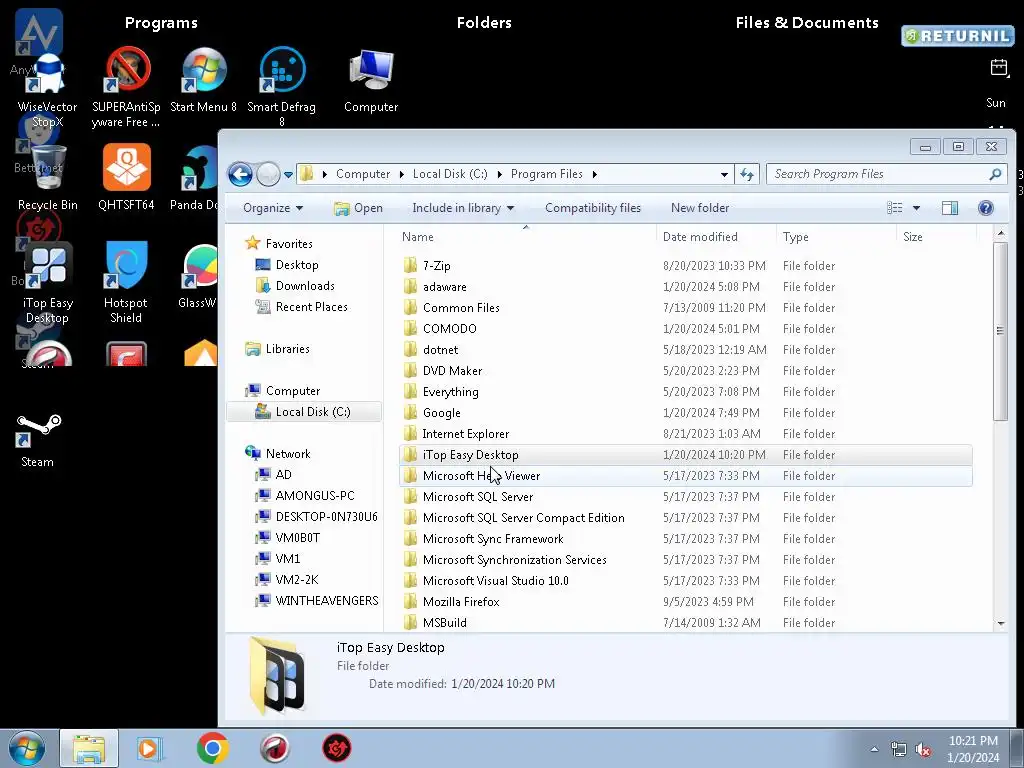1024x768 pixels.
Task: Go back in Explorer navigation
Action: (x=240, y=174)
